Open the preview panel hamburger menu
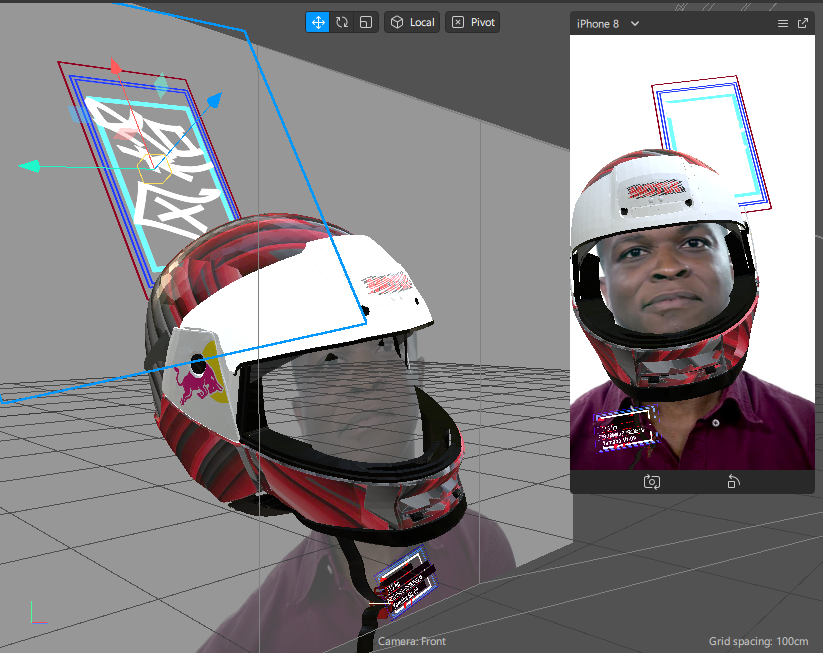 (x=785, y=22)
